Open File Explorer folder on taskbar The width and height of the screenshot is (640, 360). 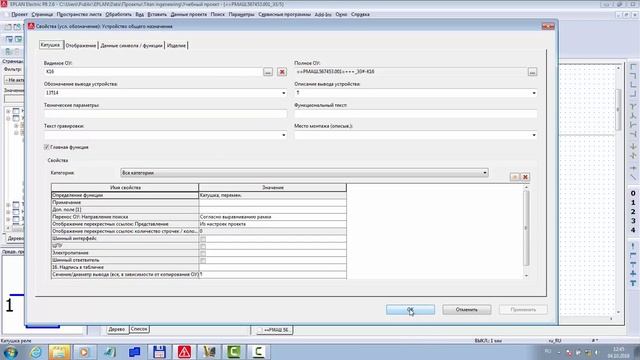[x=60, y=352]
